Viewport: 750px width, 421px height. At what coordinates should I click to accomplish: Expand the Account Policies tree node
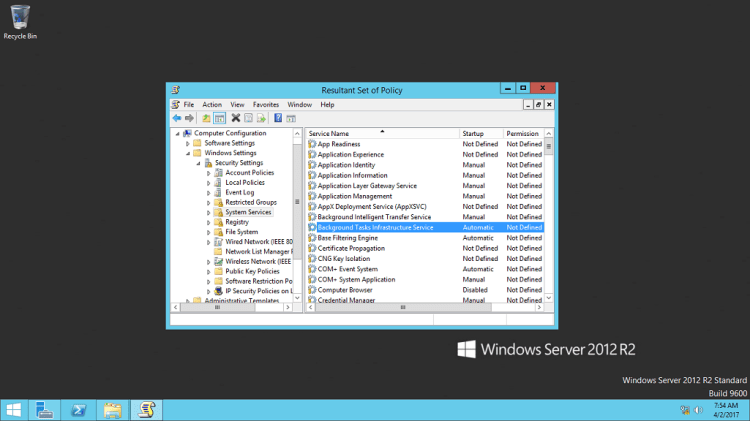(209, 173)
